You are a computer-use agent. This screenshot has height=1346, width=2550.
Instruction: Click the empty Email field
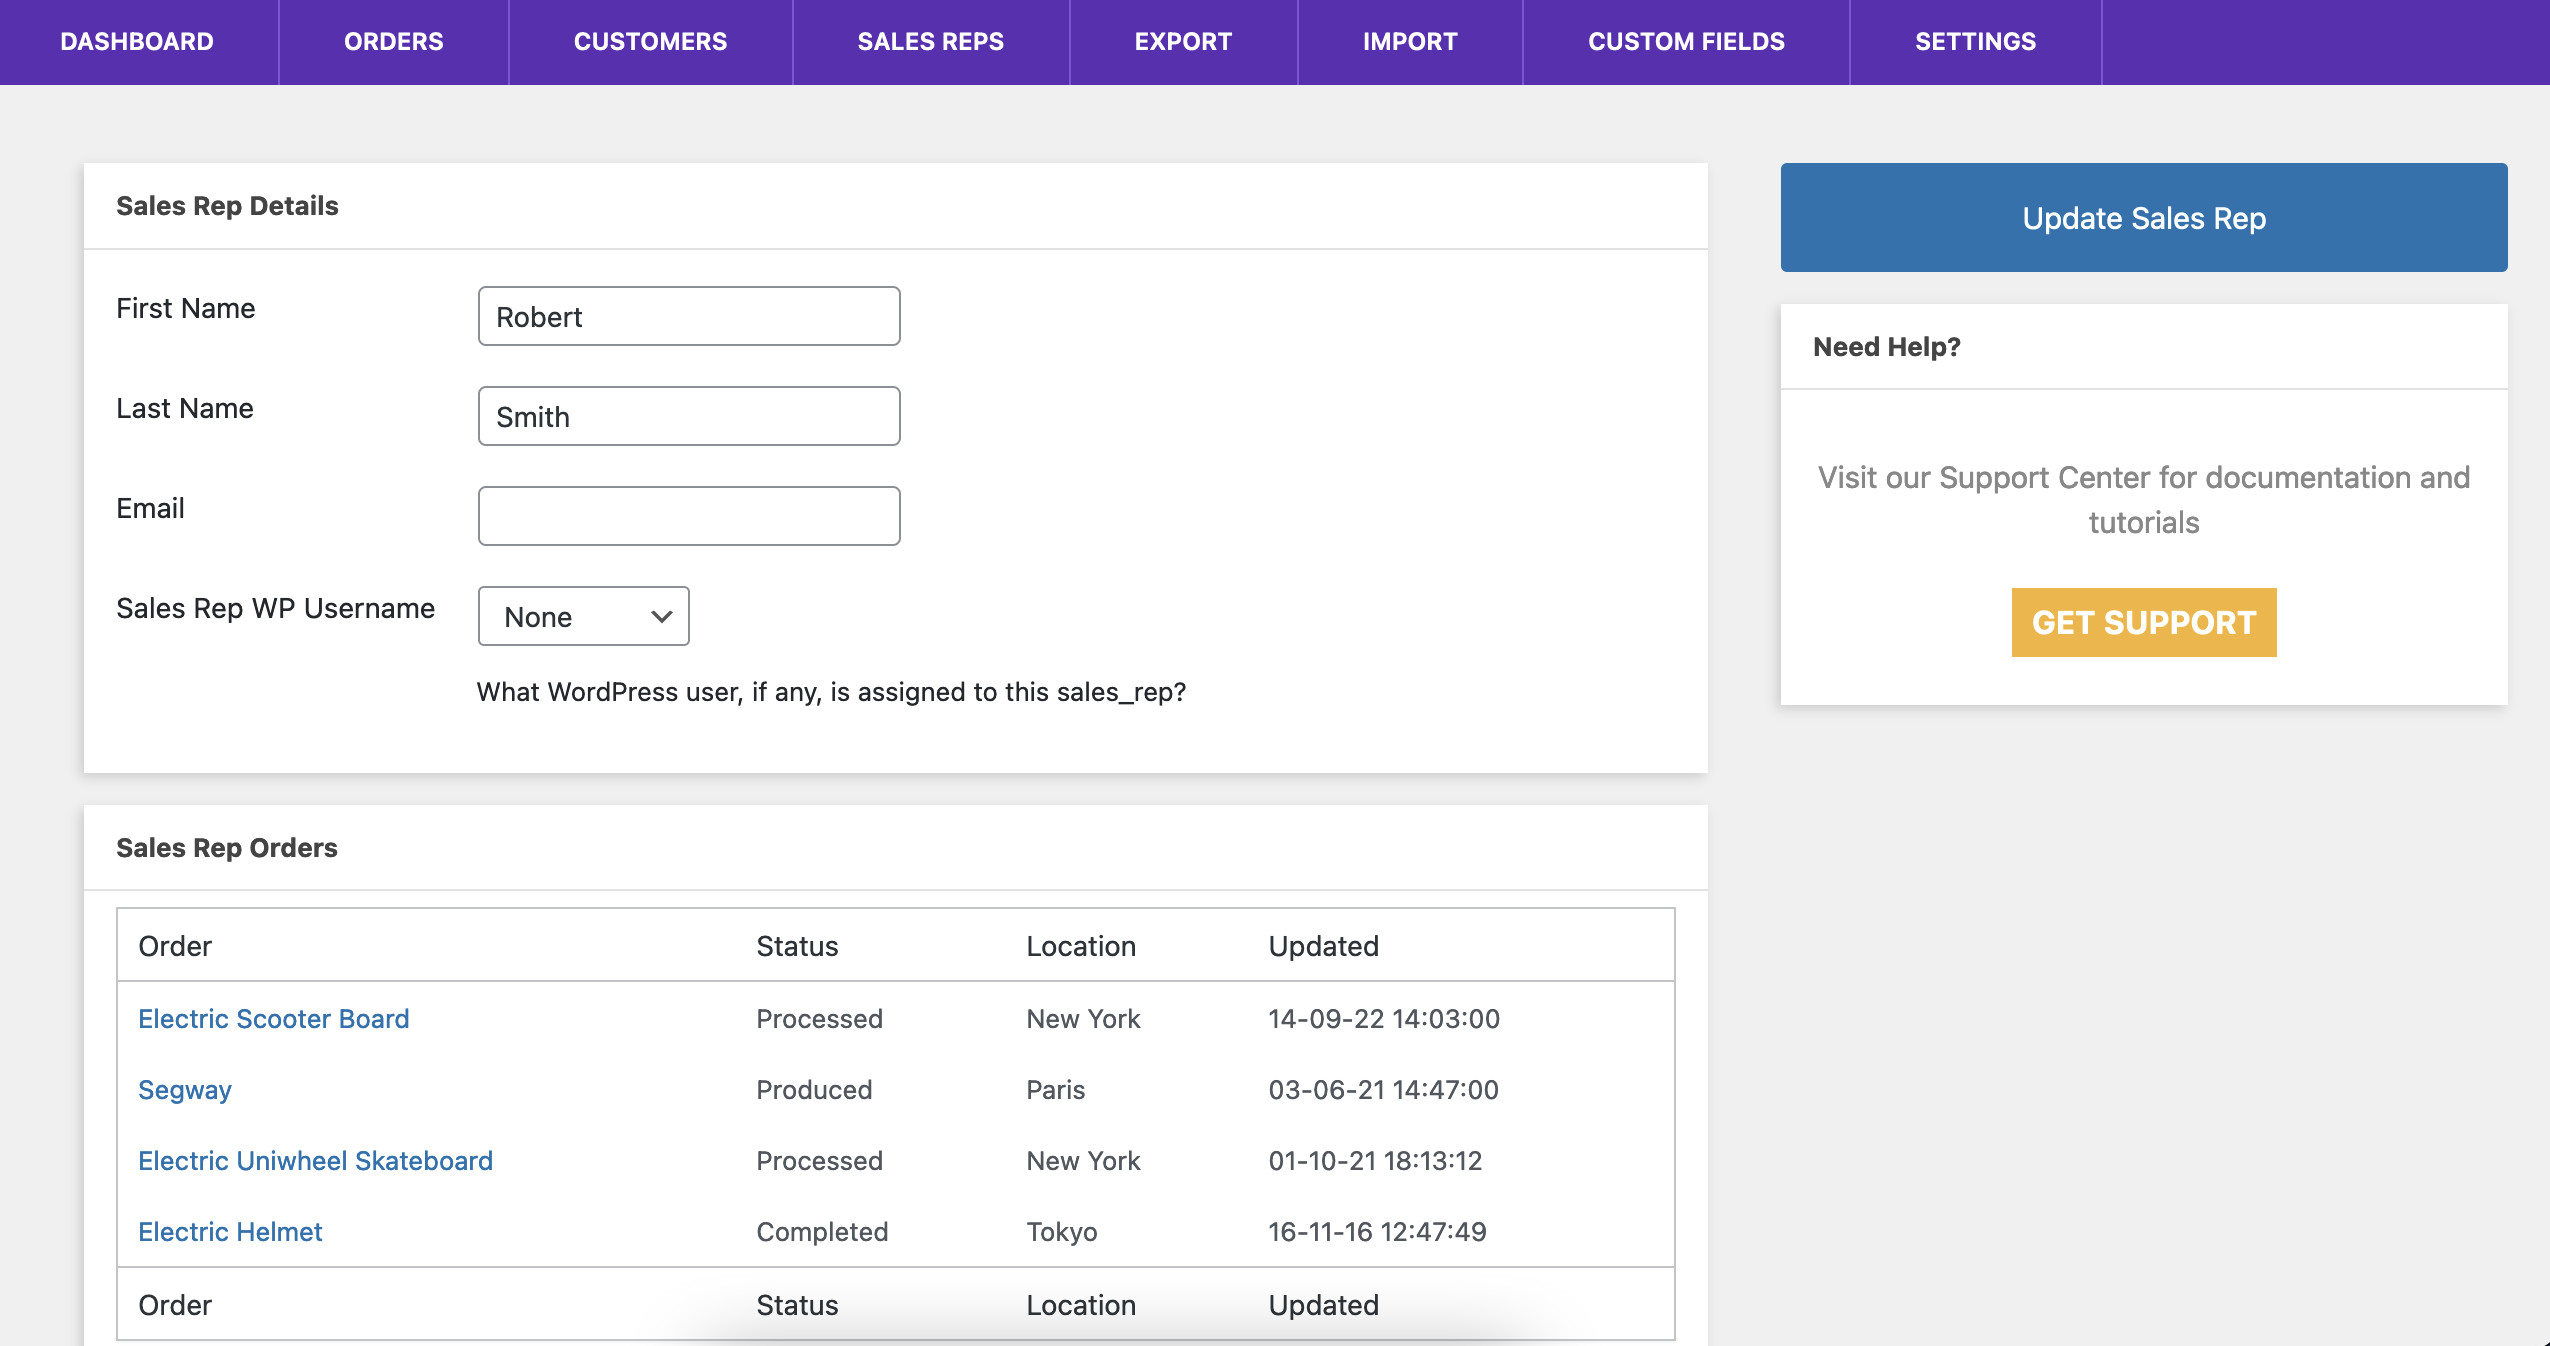(689, 517)
